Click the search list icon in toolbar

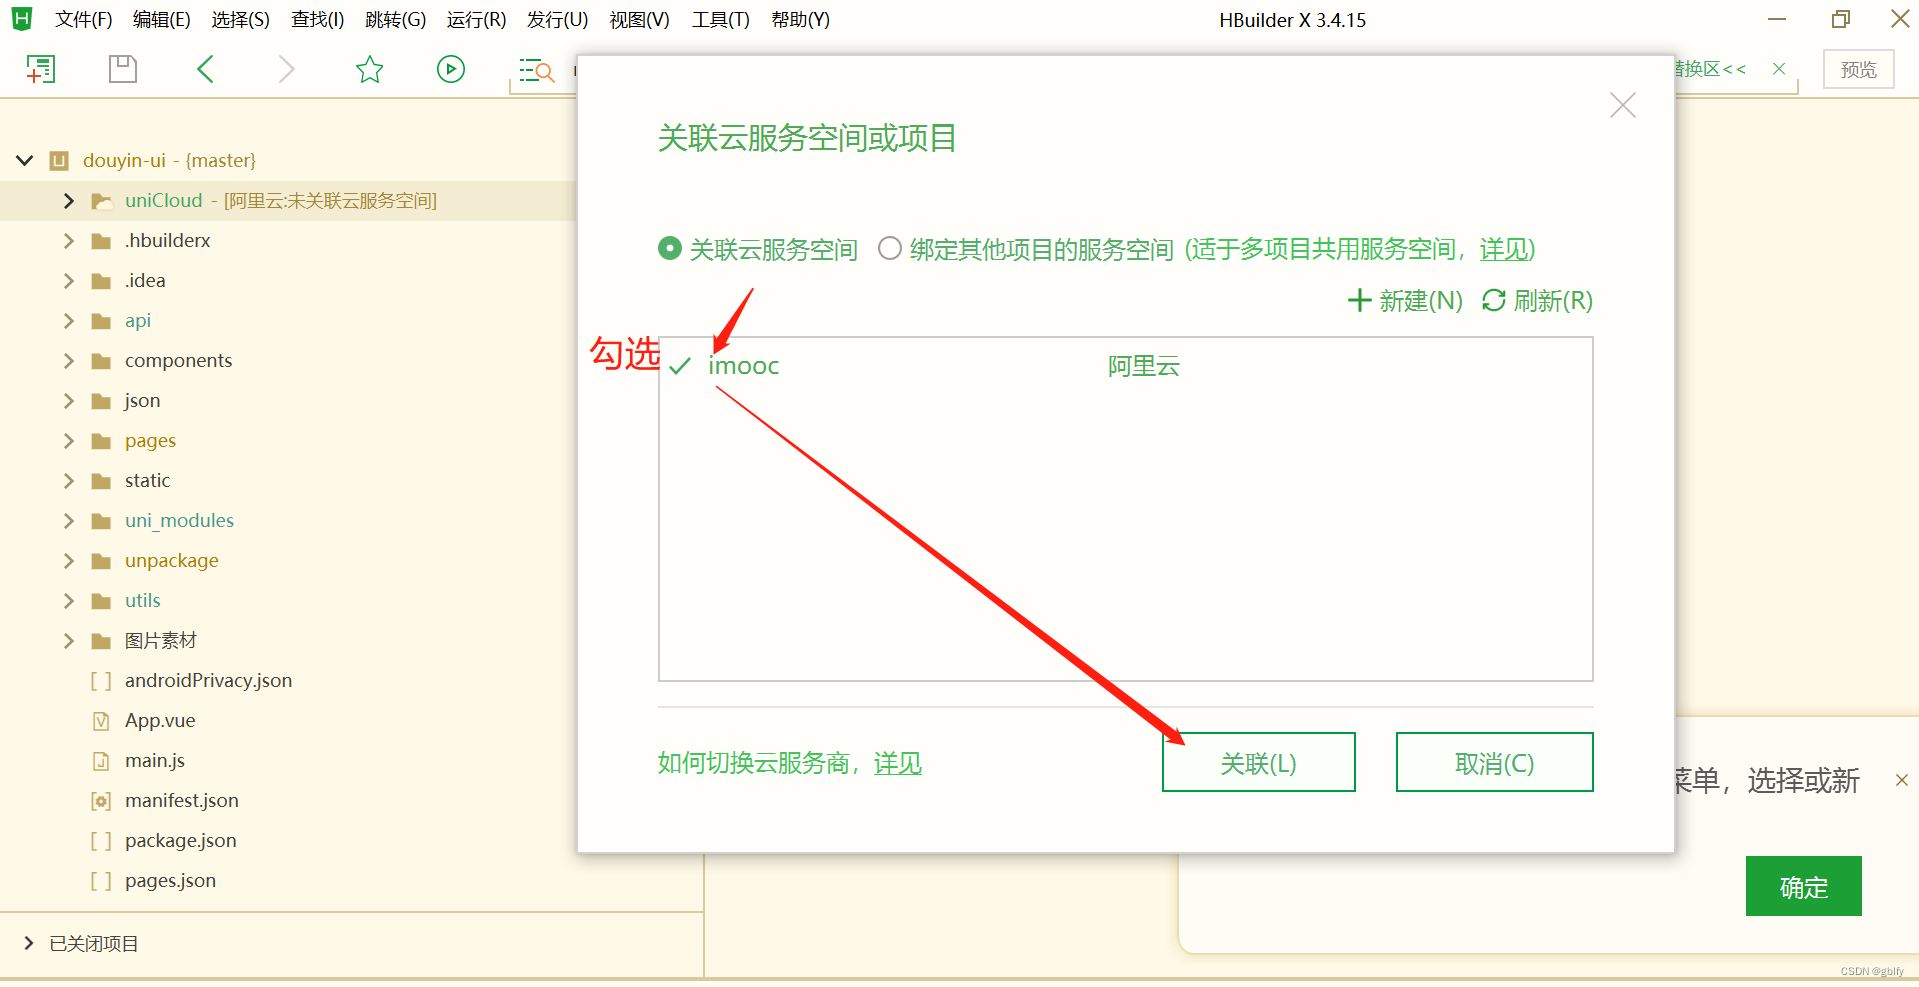click(536, 70)
